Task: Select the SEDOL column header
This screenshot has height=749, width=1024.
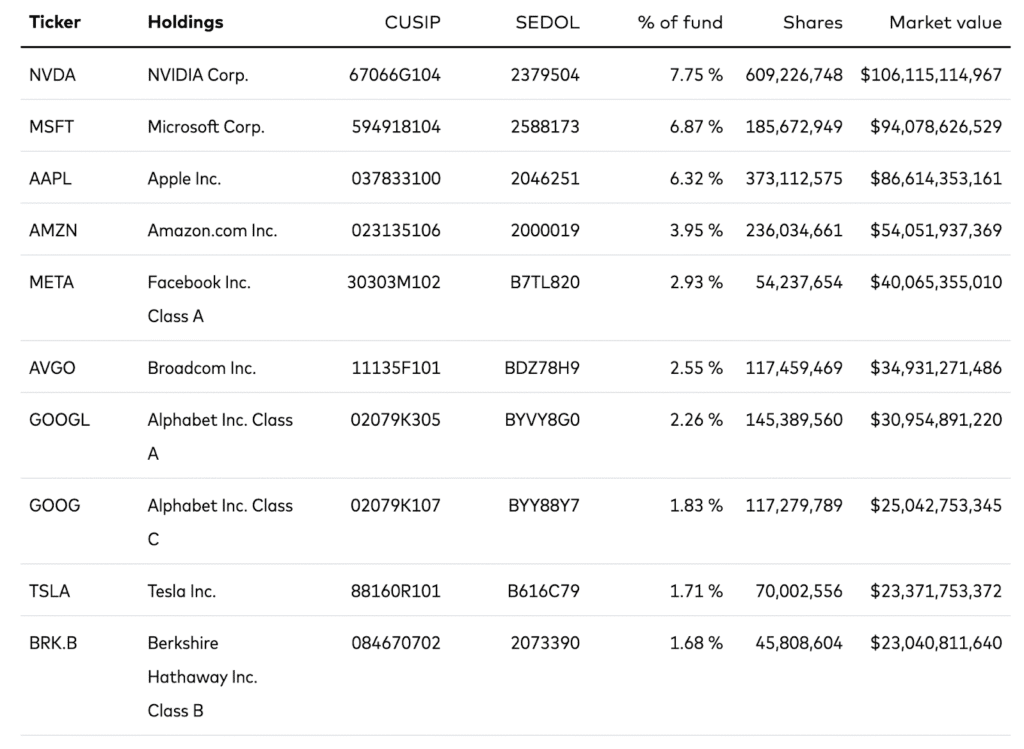Action: [x=547, y=22]
